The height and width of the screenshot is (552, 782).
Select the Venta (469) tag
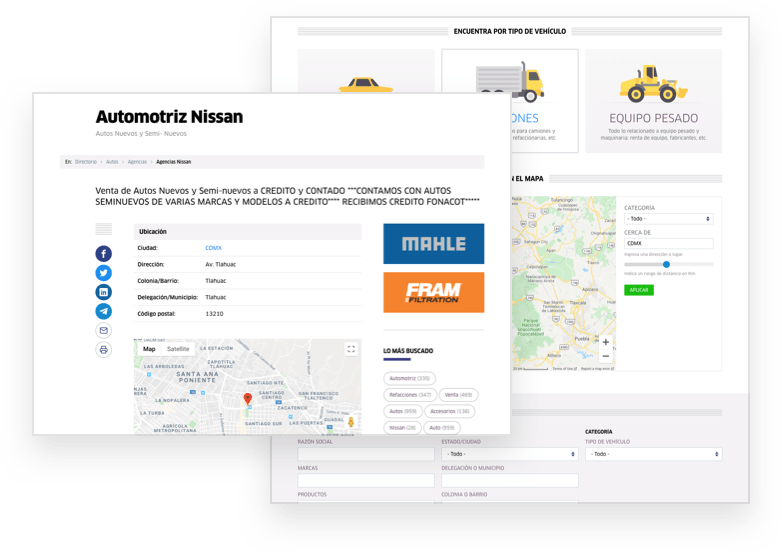click(458, 395)
